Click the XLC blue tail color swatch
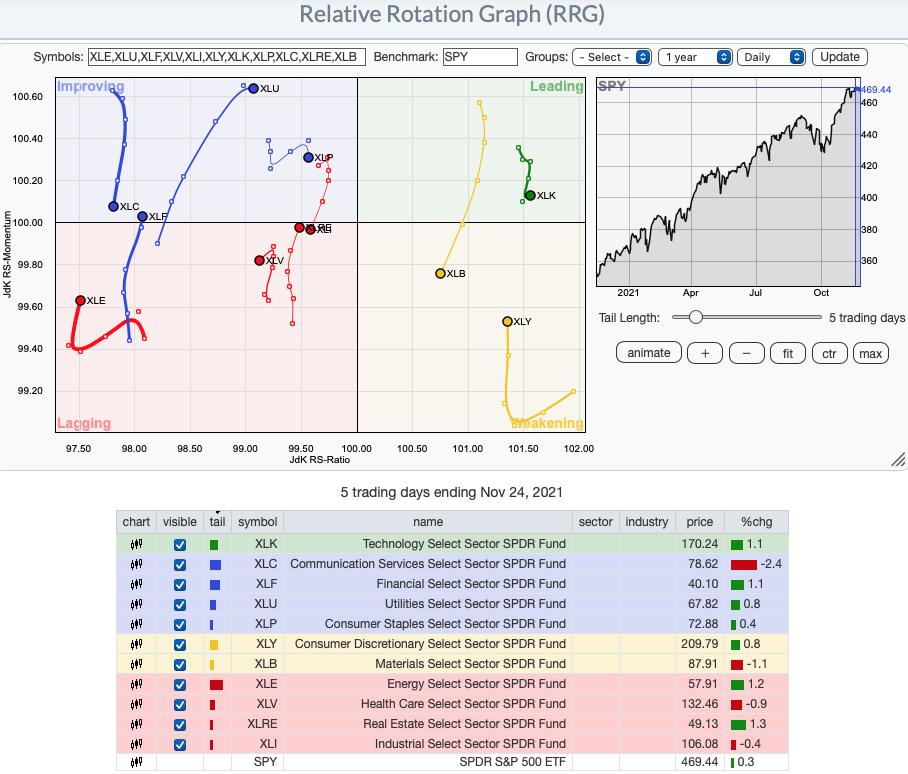908x774 pixels. [x=215, y=564]
